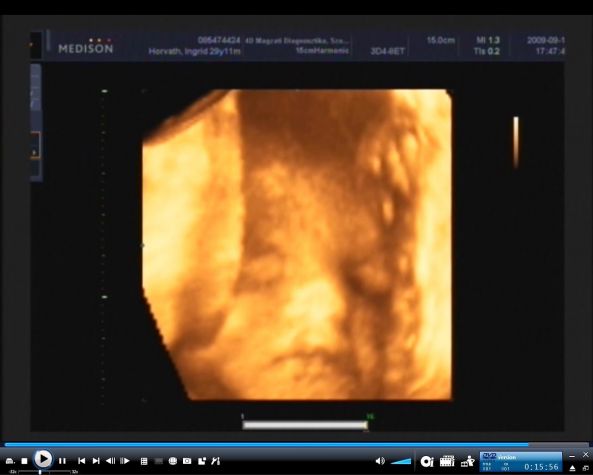Open the chapter list menu icon
Image resolution: width=593 pixels, height=475 pixels.
click(x=144, y=461)
